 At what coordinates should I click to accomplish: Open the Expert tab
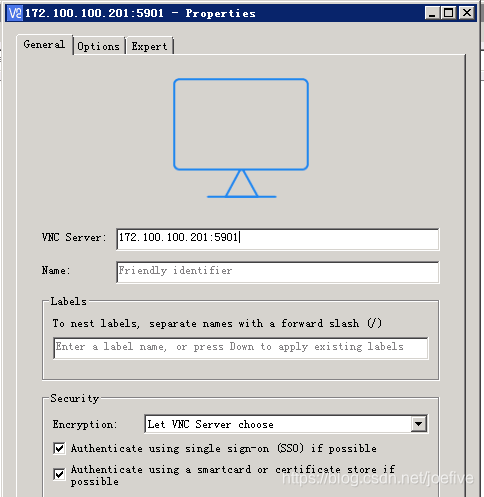(149, 46)
